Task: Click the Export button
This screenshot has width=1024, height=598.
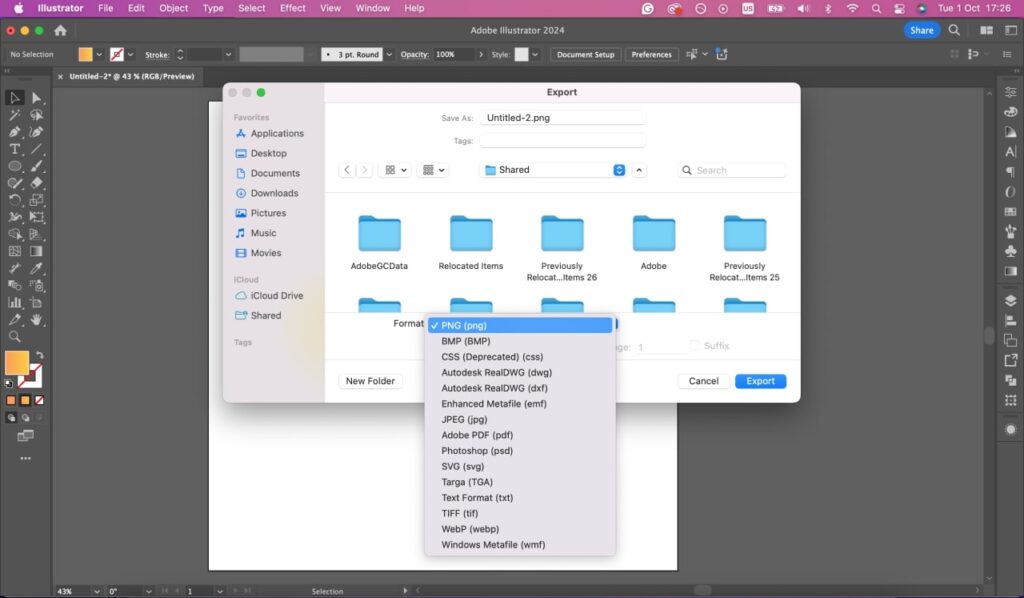Action: point(760,381)
